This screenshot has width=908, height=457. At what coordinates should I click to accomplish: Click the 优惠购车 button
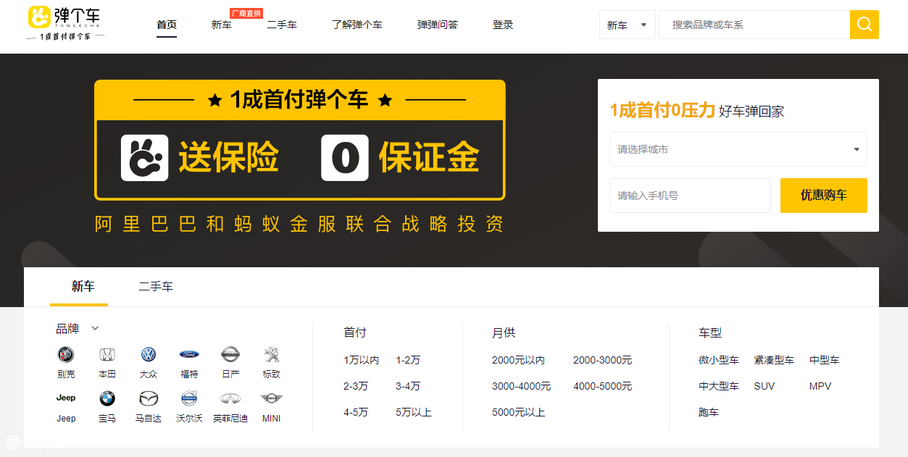click(823, 196)
